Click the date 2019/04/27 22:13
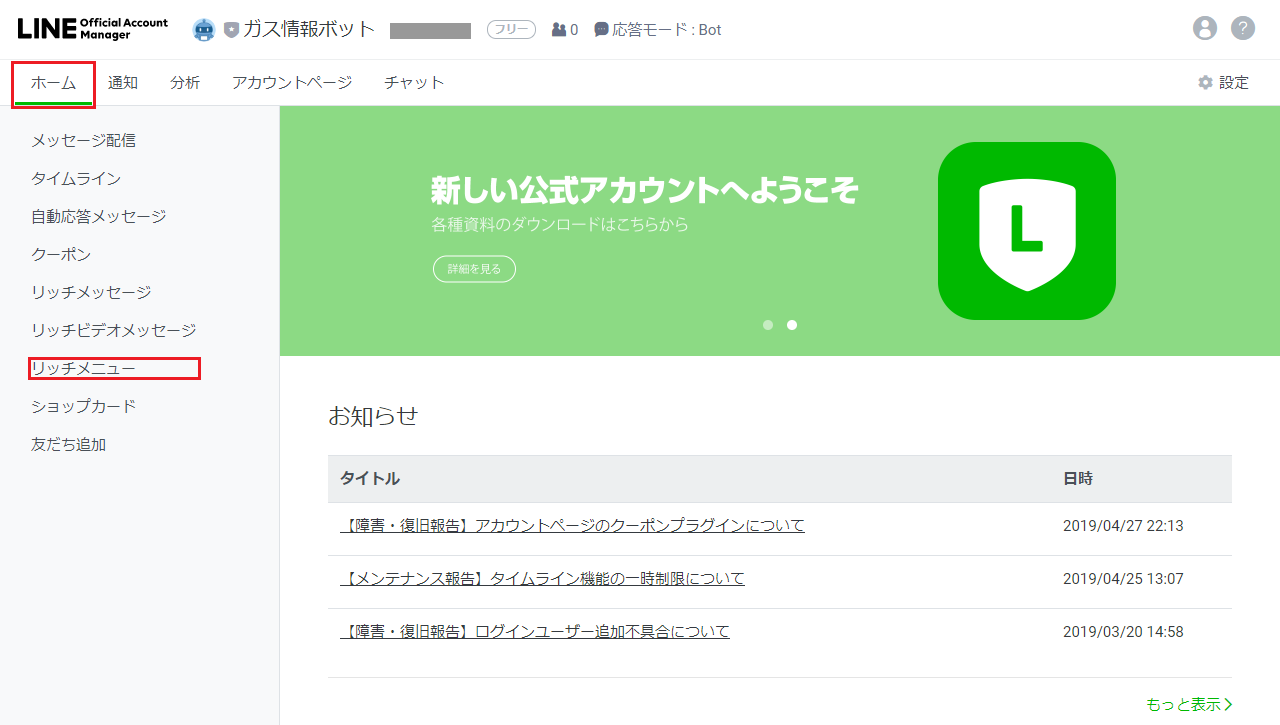The height and width of the screenshot is (725, 1280). point(1123,525)
